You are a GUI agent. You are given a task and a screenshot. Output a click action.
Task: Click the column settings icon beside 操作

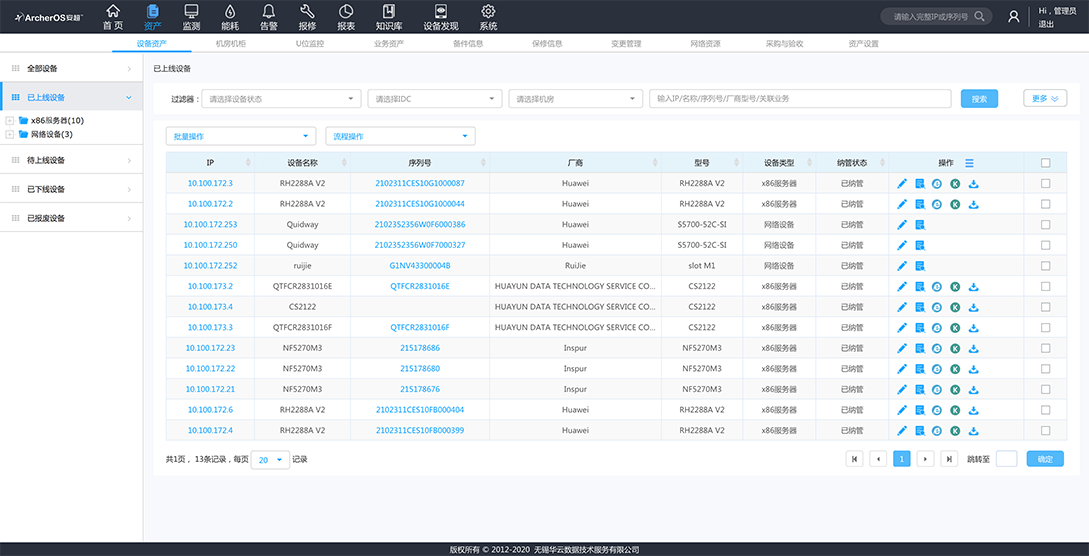click(x=969, y=163)
